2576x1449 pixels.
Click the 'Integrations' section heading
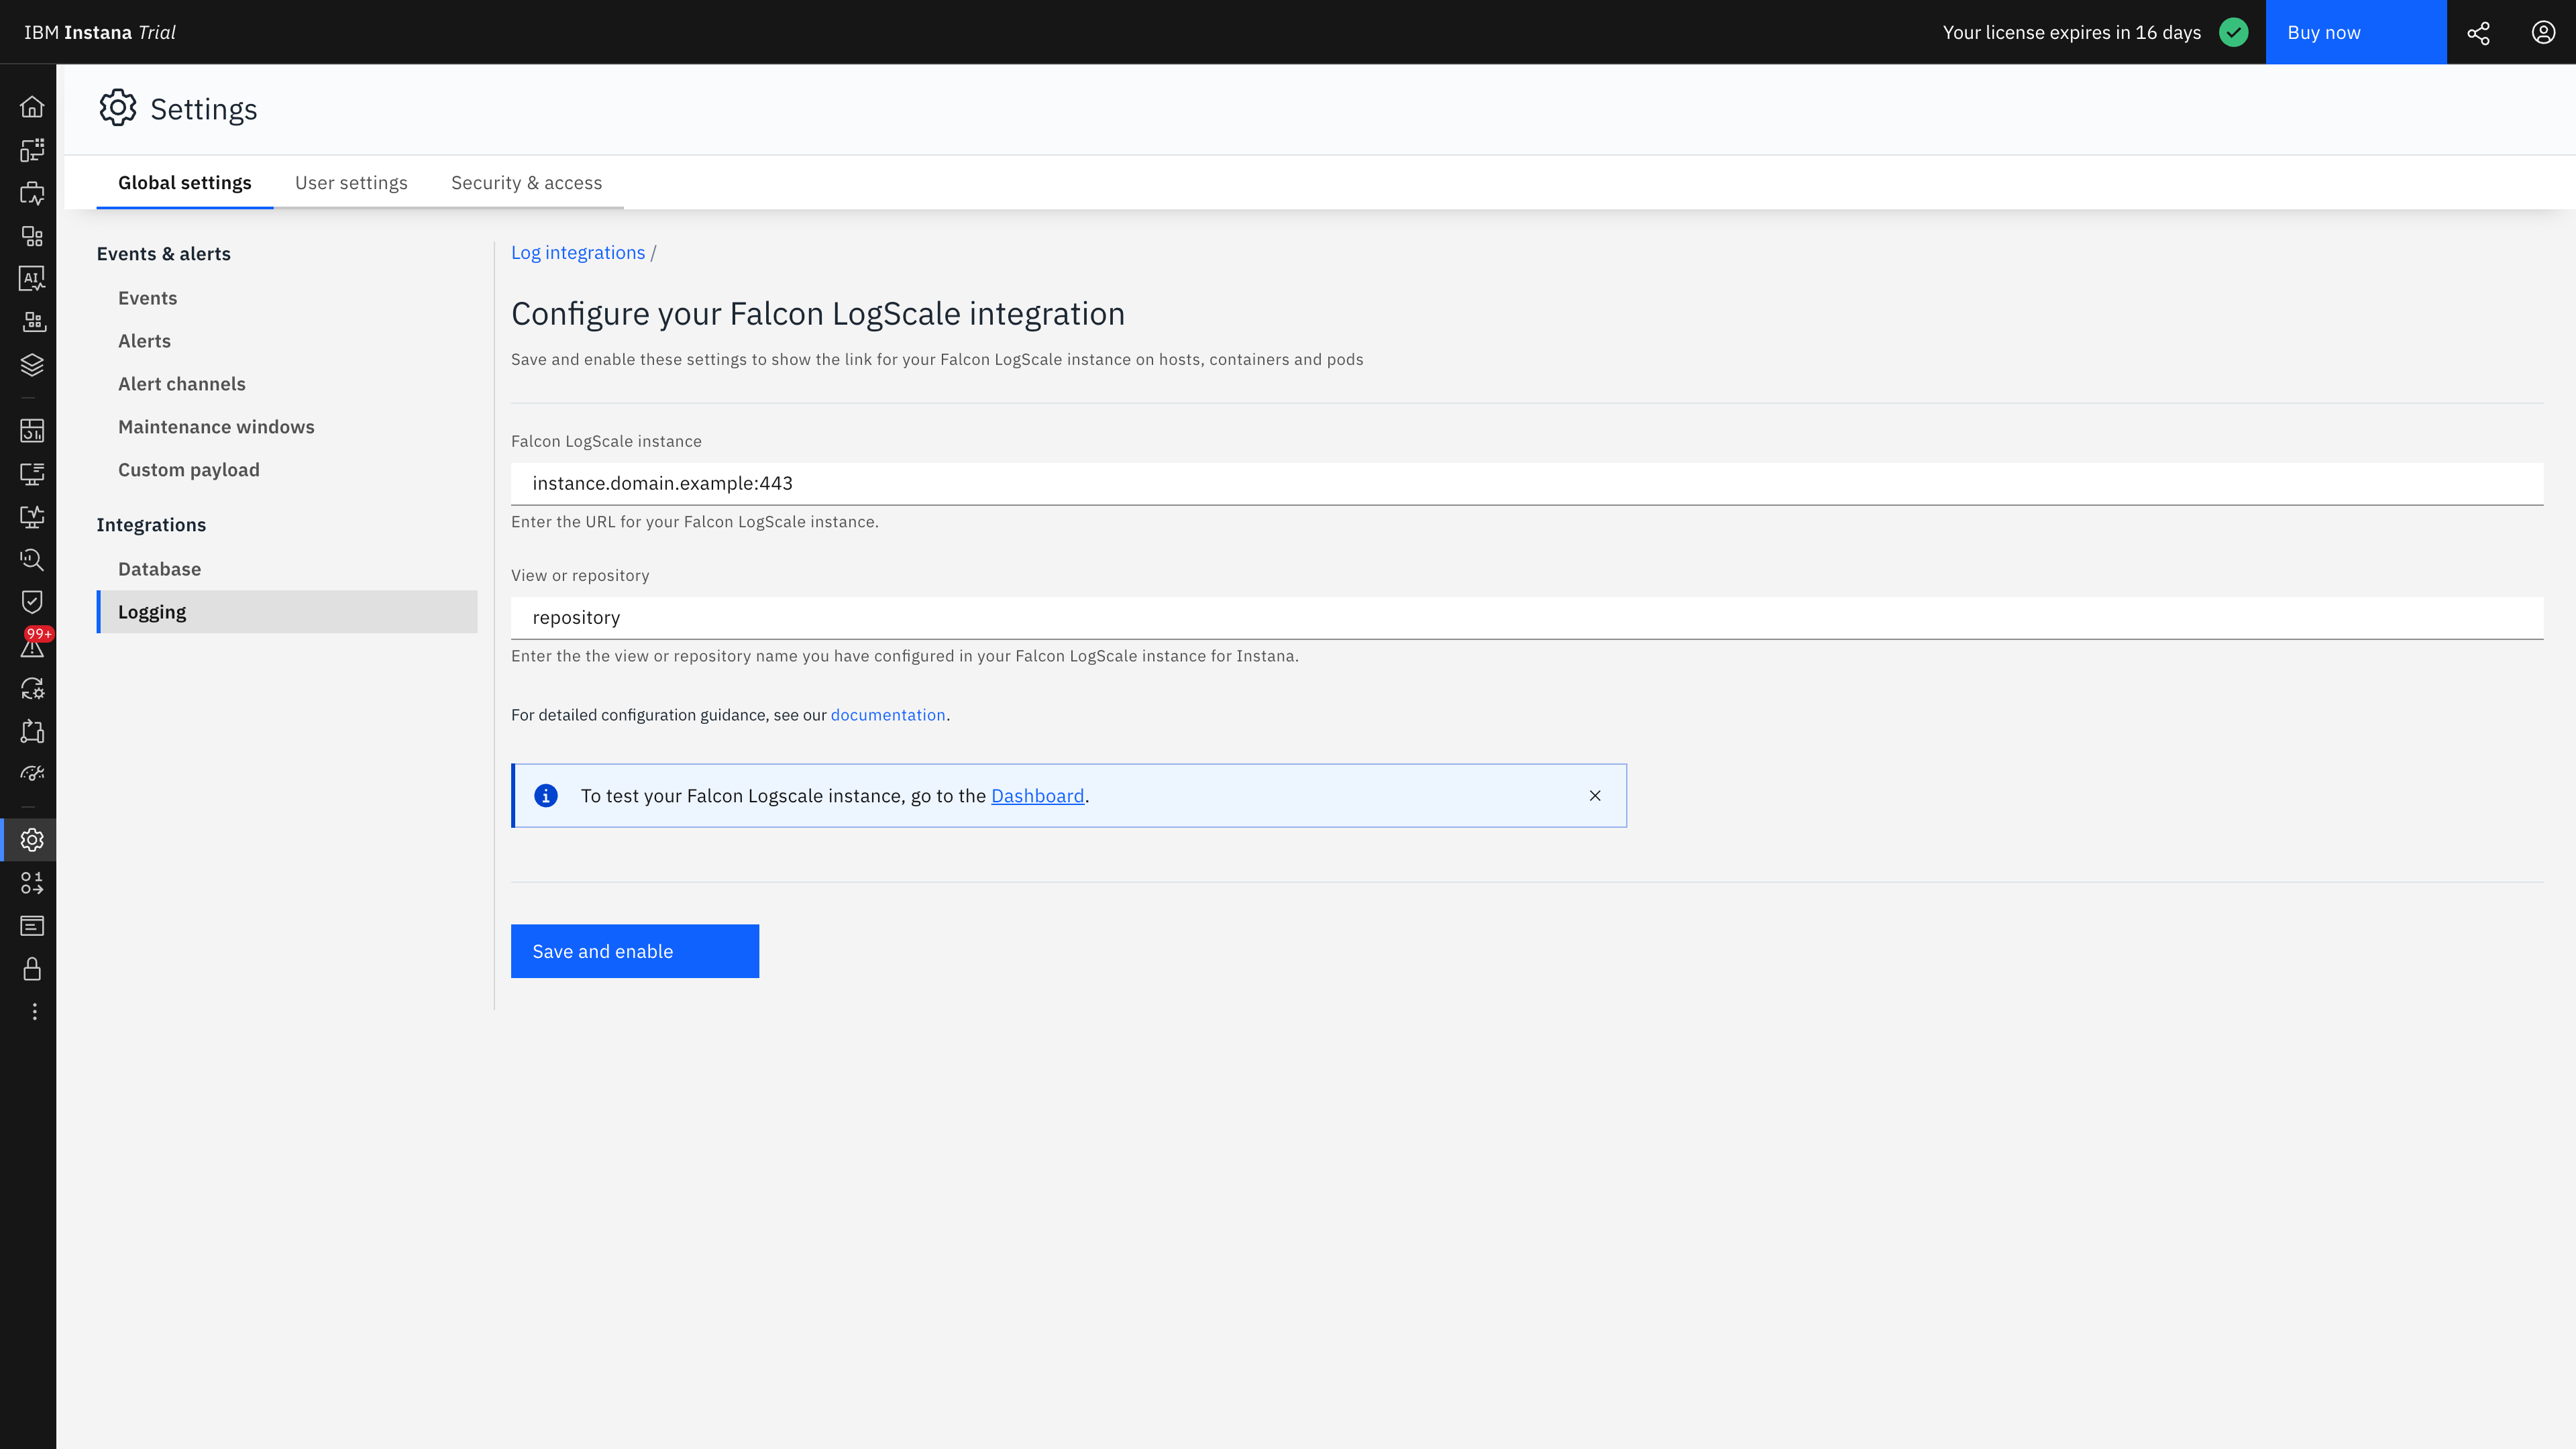pyautogui.click(x=151, y=525)
